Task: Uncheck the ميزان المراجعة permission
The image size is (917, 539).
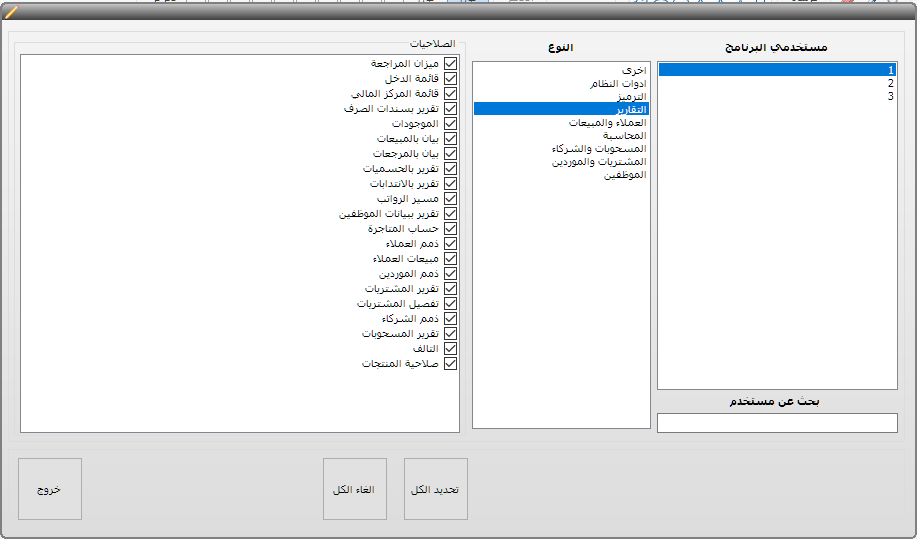Action: pos(450,63)
